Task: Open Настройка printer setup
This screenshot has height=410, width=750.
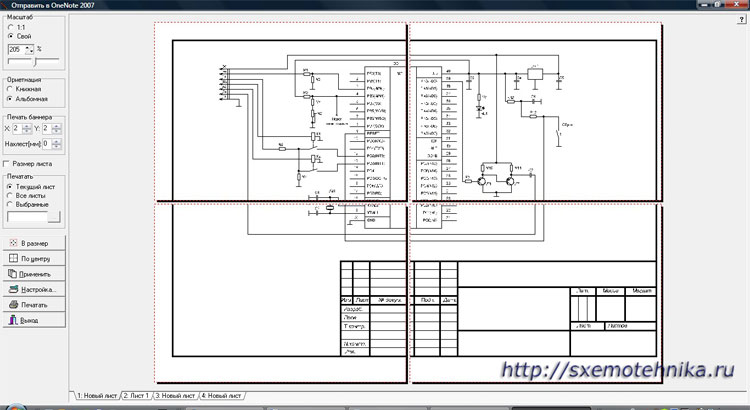Action: [34, 289]
